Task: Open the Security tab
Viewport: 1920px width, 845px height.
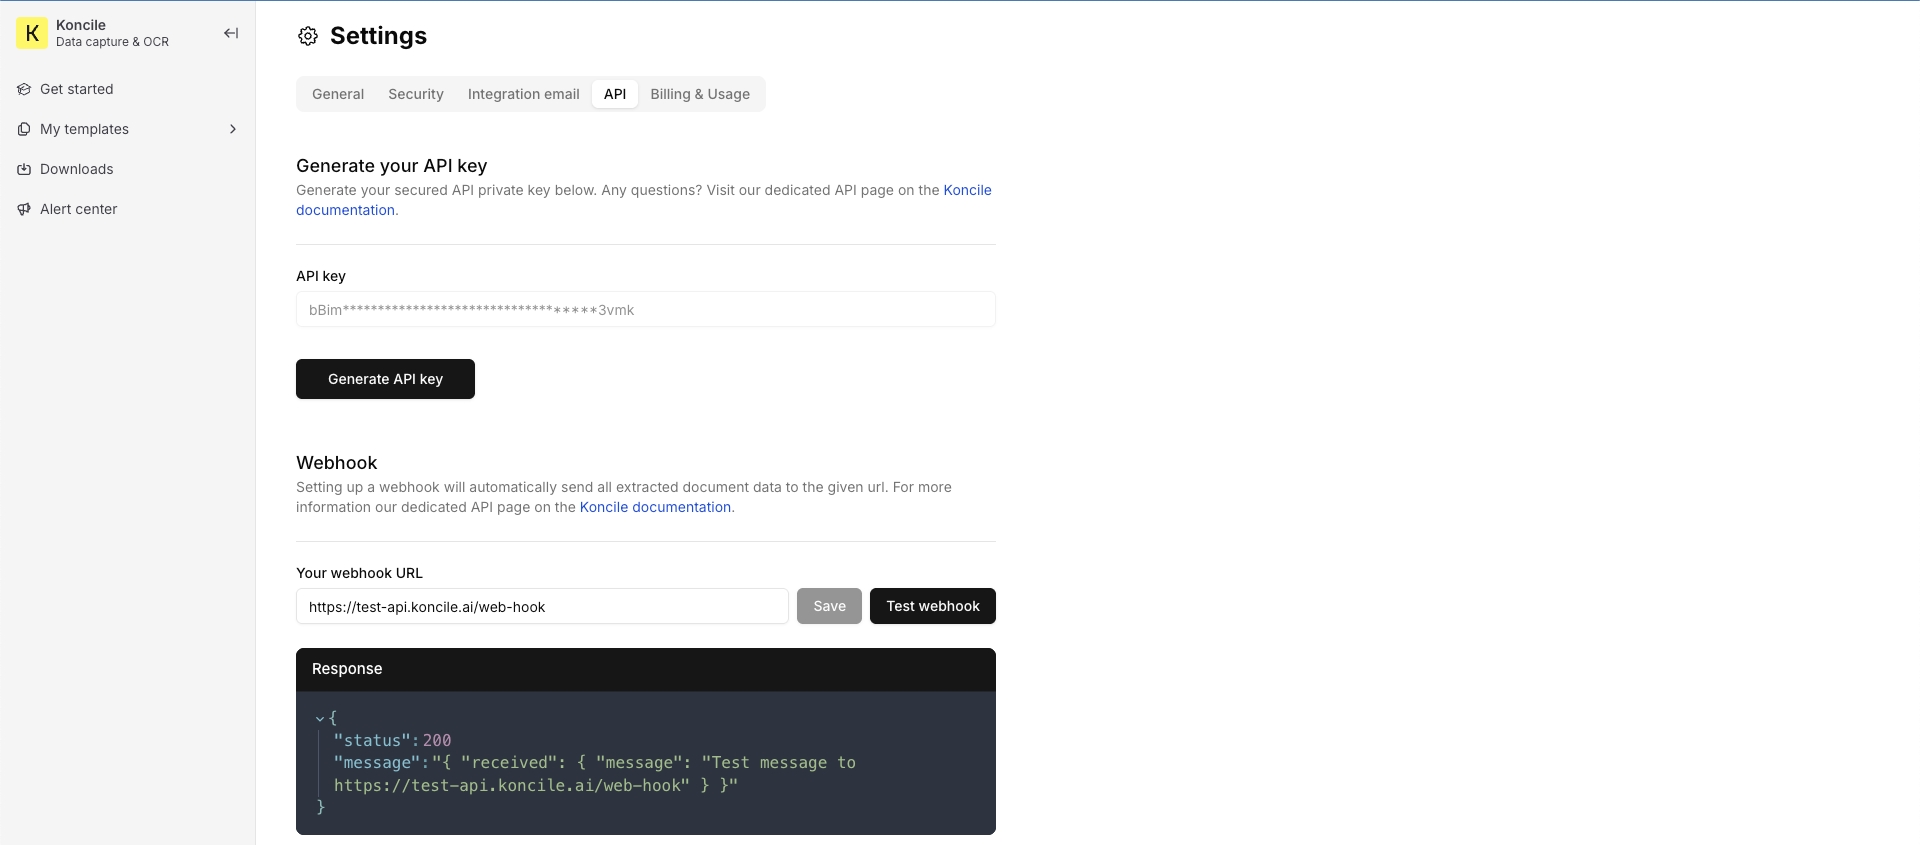Action: [416, 94]
